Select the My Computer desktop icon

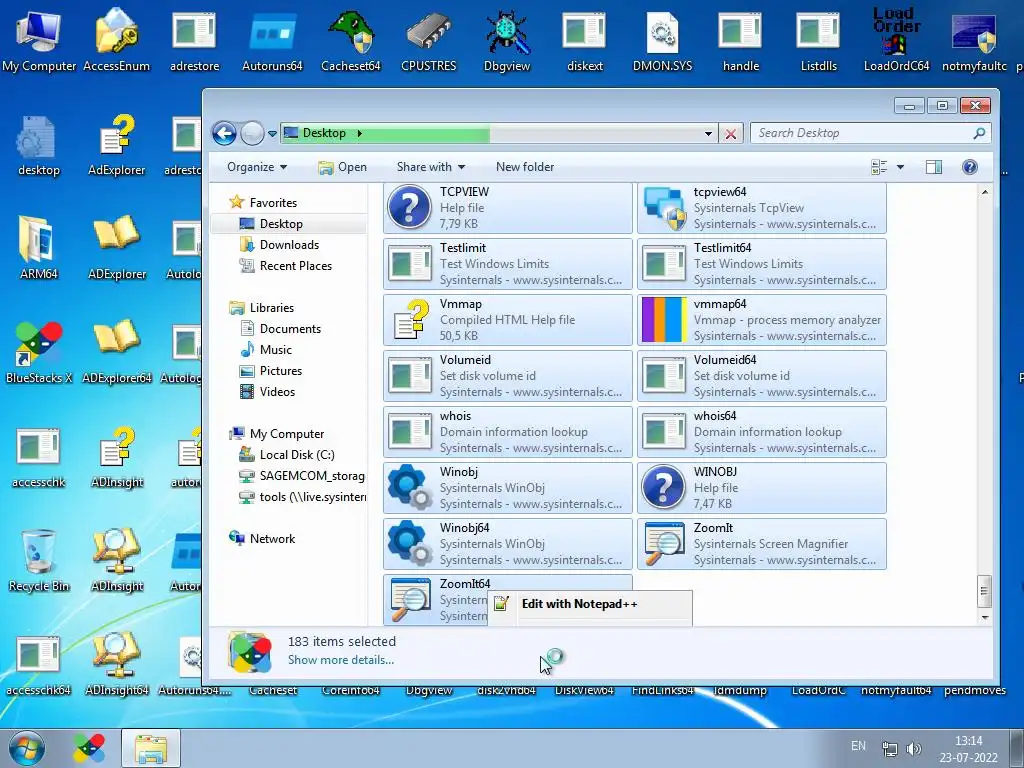click(x=39, y=39)
